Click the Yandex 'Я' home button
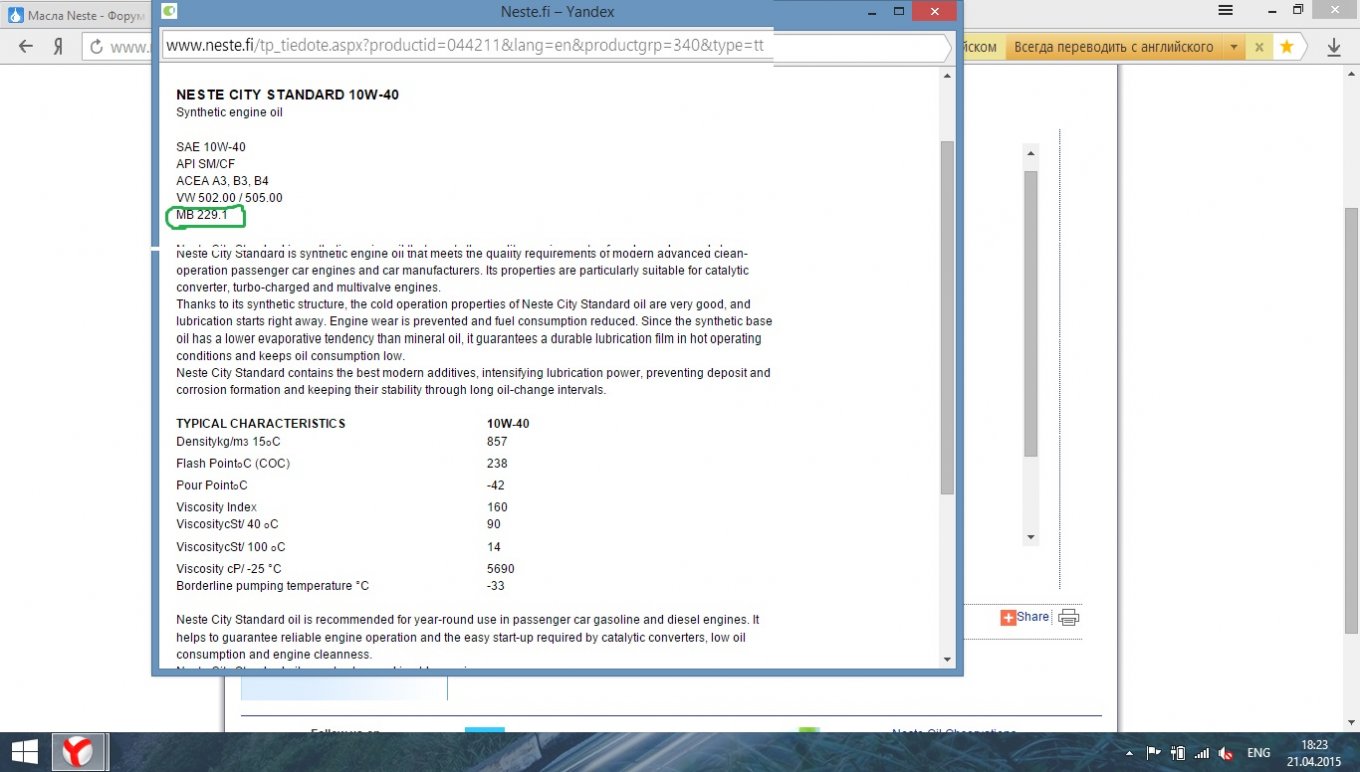Viewport: 1360px width, 772px height. (59, 47)
